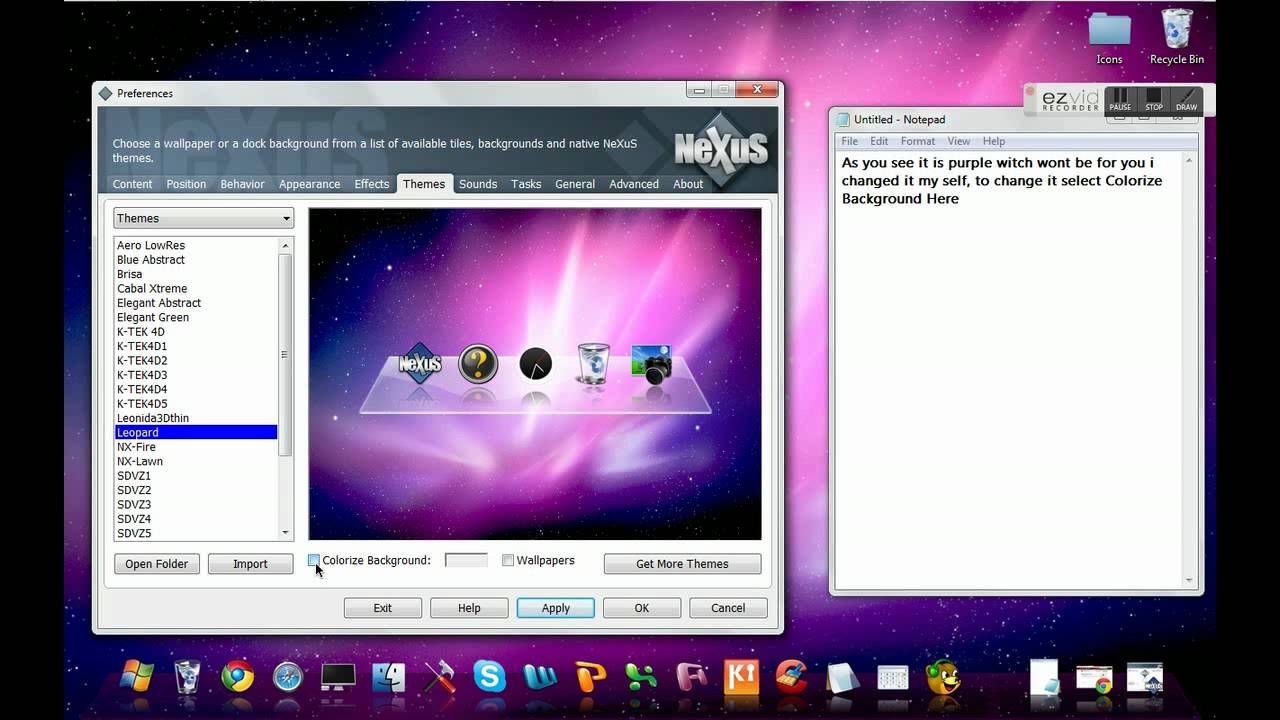Screen dimensions: 1280x720
Task: Launch the pink A Access icon
Action: point(691,677)
